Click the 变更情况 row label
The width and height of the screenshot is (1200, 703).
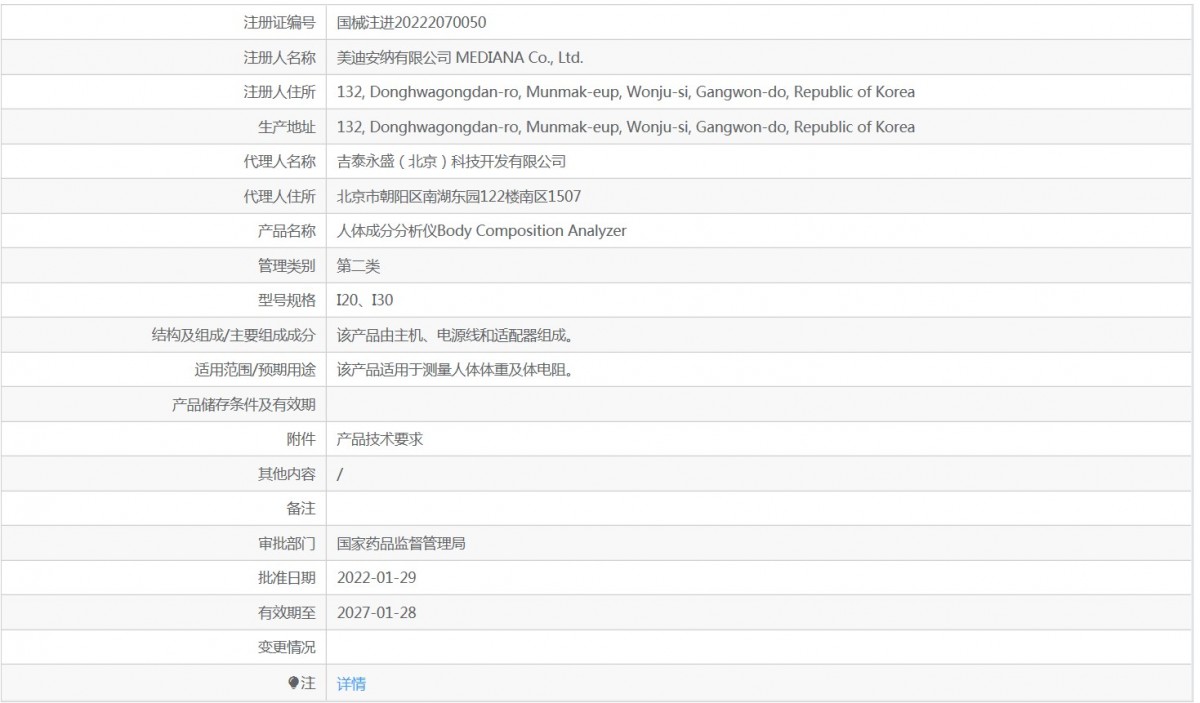click(x=286, y=648)
